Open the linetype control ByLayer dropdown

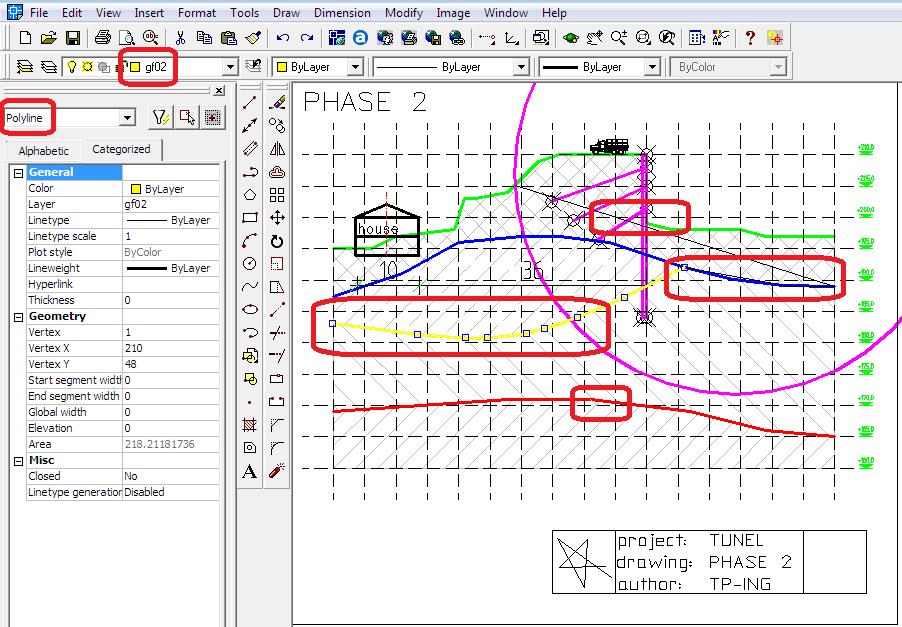(521, 67)
